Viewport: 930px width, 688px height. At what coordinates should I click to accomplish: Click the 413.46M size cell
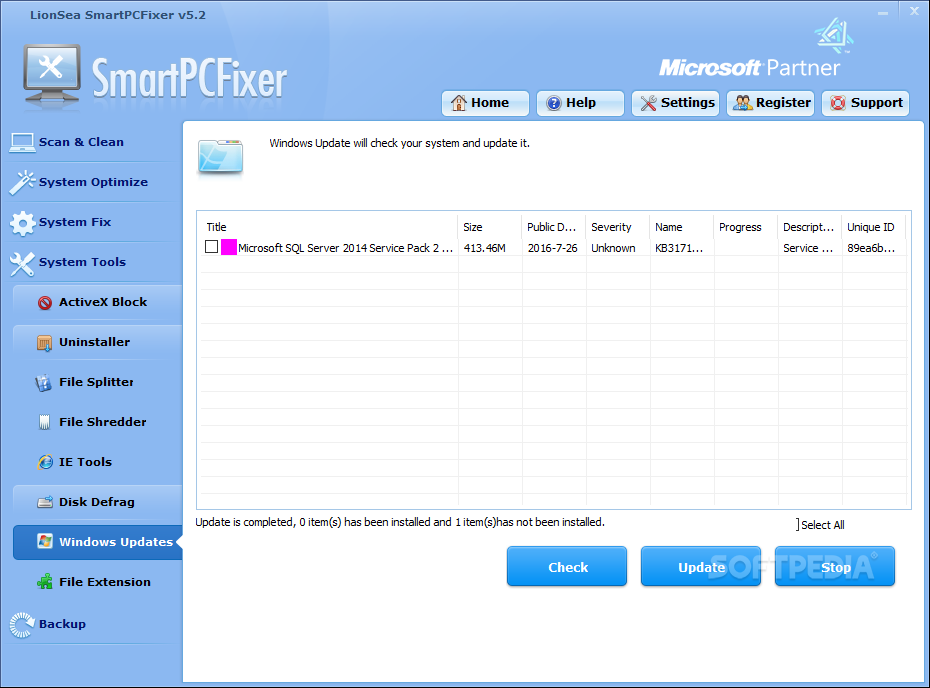click(485, 248)
